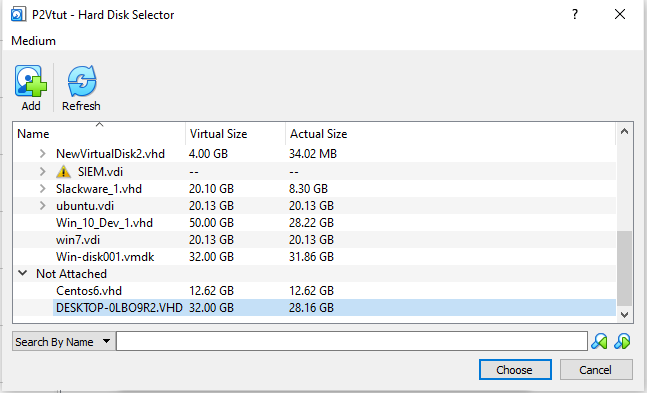Viewport: 647px width, 393px height.
Task: Select the Slackware_1.vhd name
Action: [x=99, y=189]
